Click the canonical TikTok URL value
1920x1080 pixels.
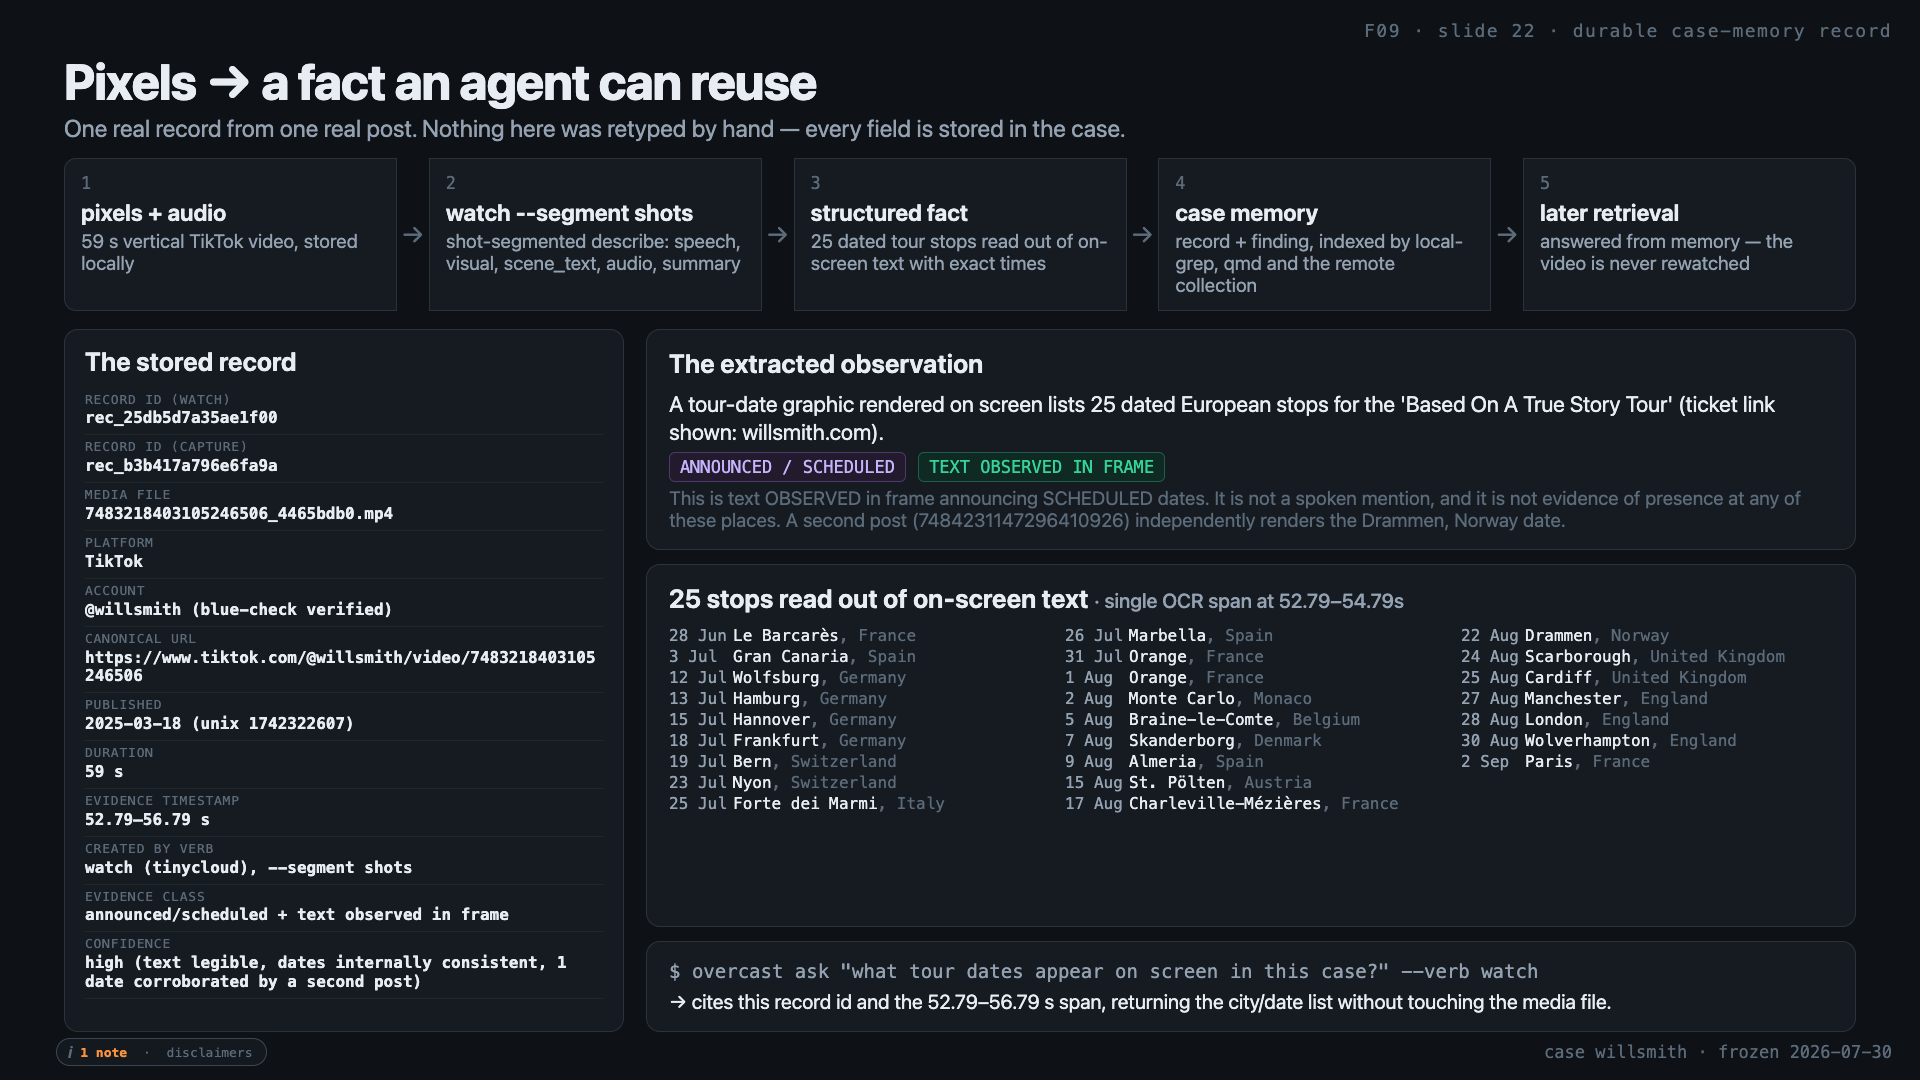(x=340, y=666)
